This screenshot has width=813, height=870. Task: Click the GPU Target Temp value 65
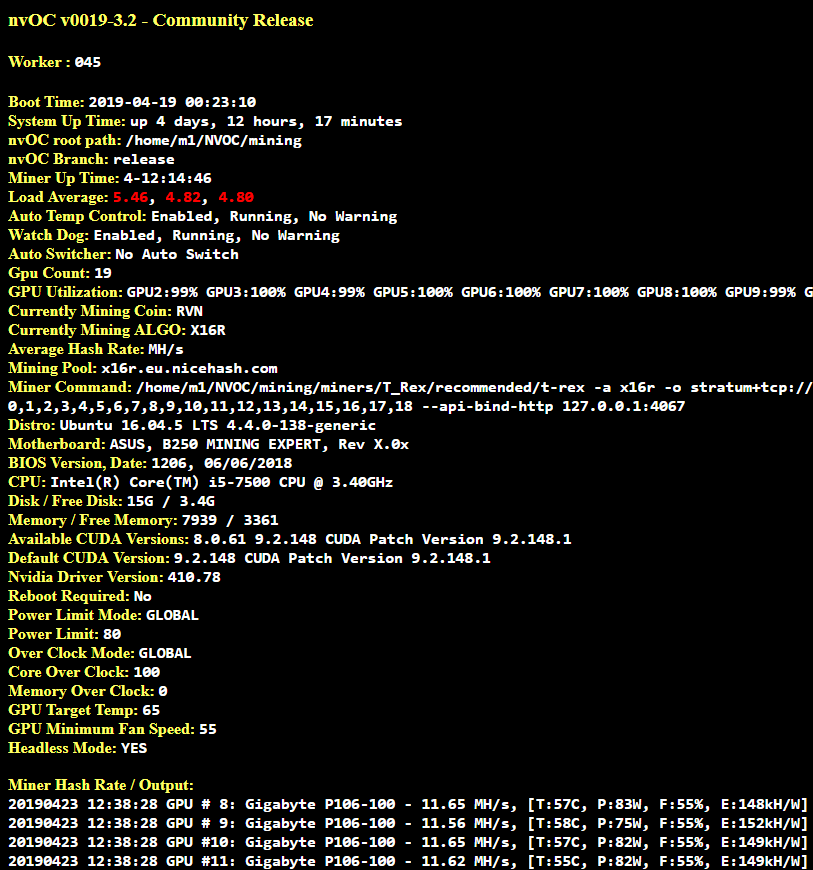(151, 710)
